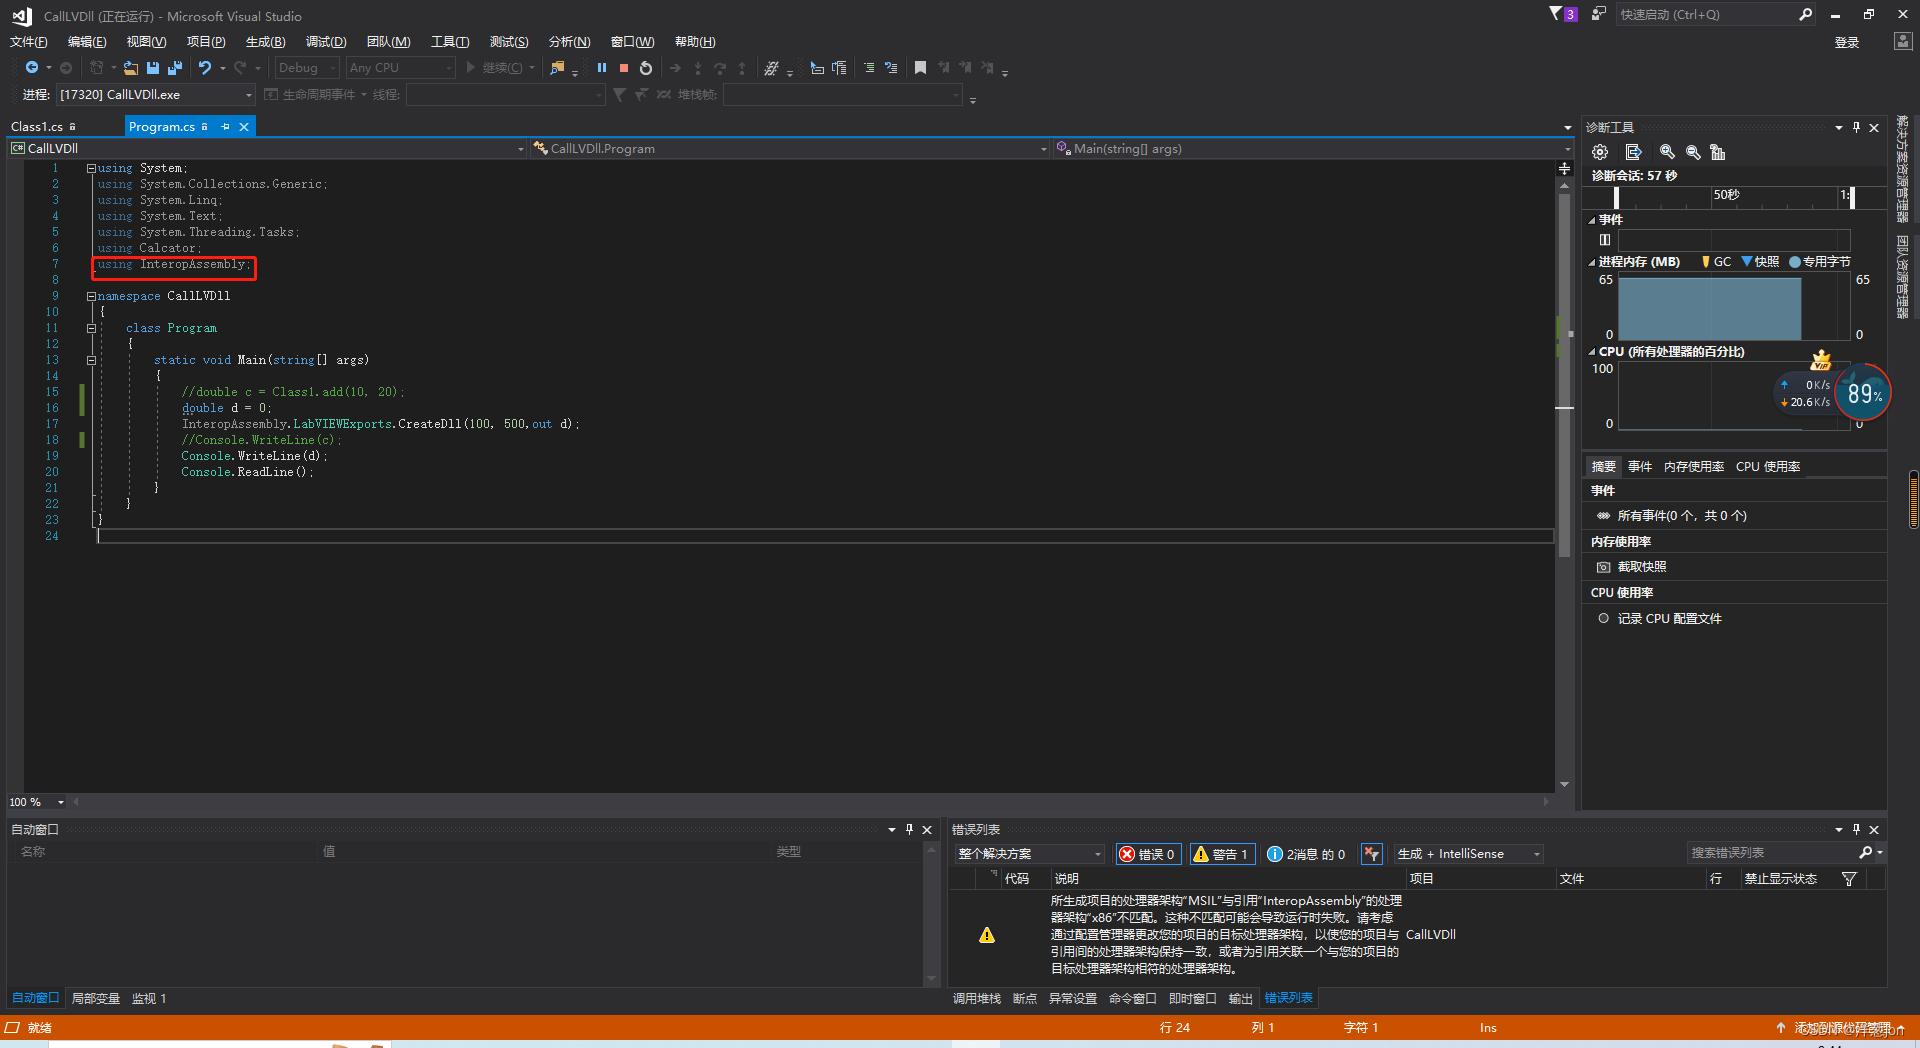Screen dimensions: 1920x1048
Task: Toggle the clear error list filter button
Action: point(1372,854)
